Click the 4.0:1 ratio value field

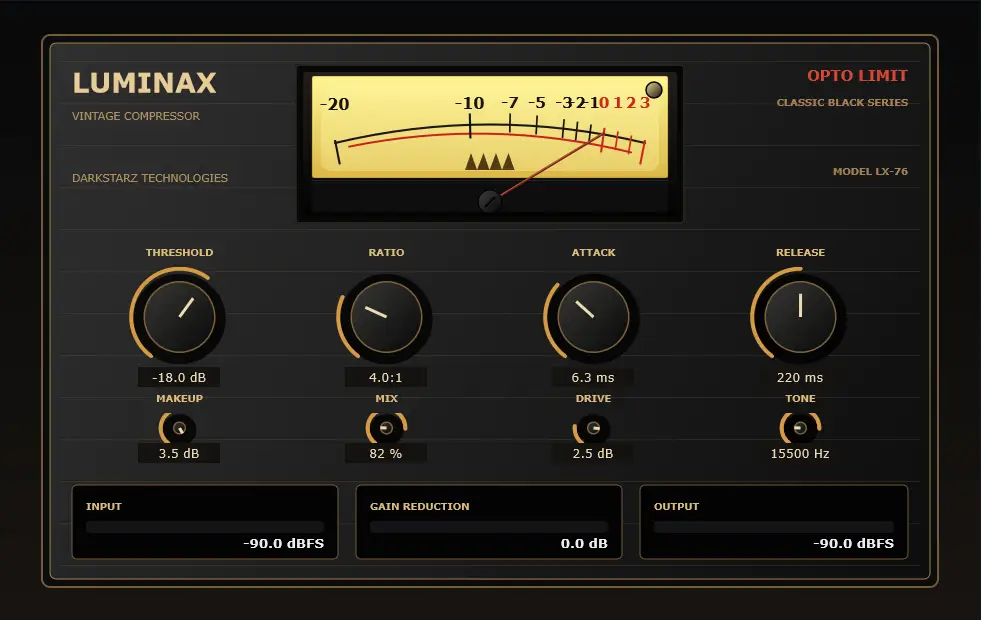(386, 377)
